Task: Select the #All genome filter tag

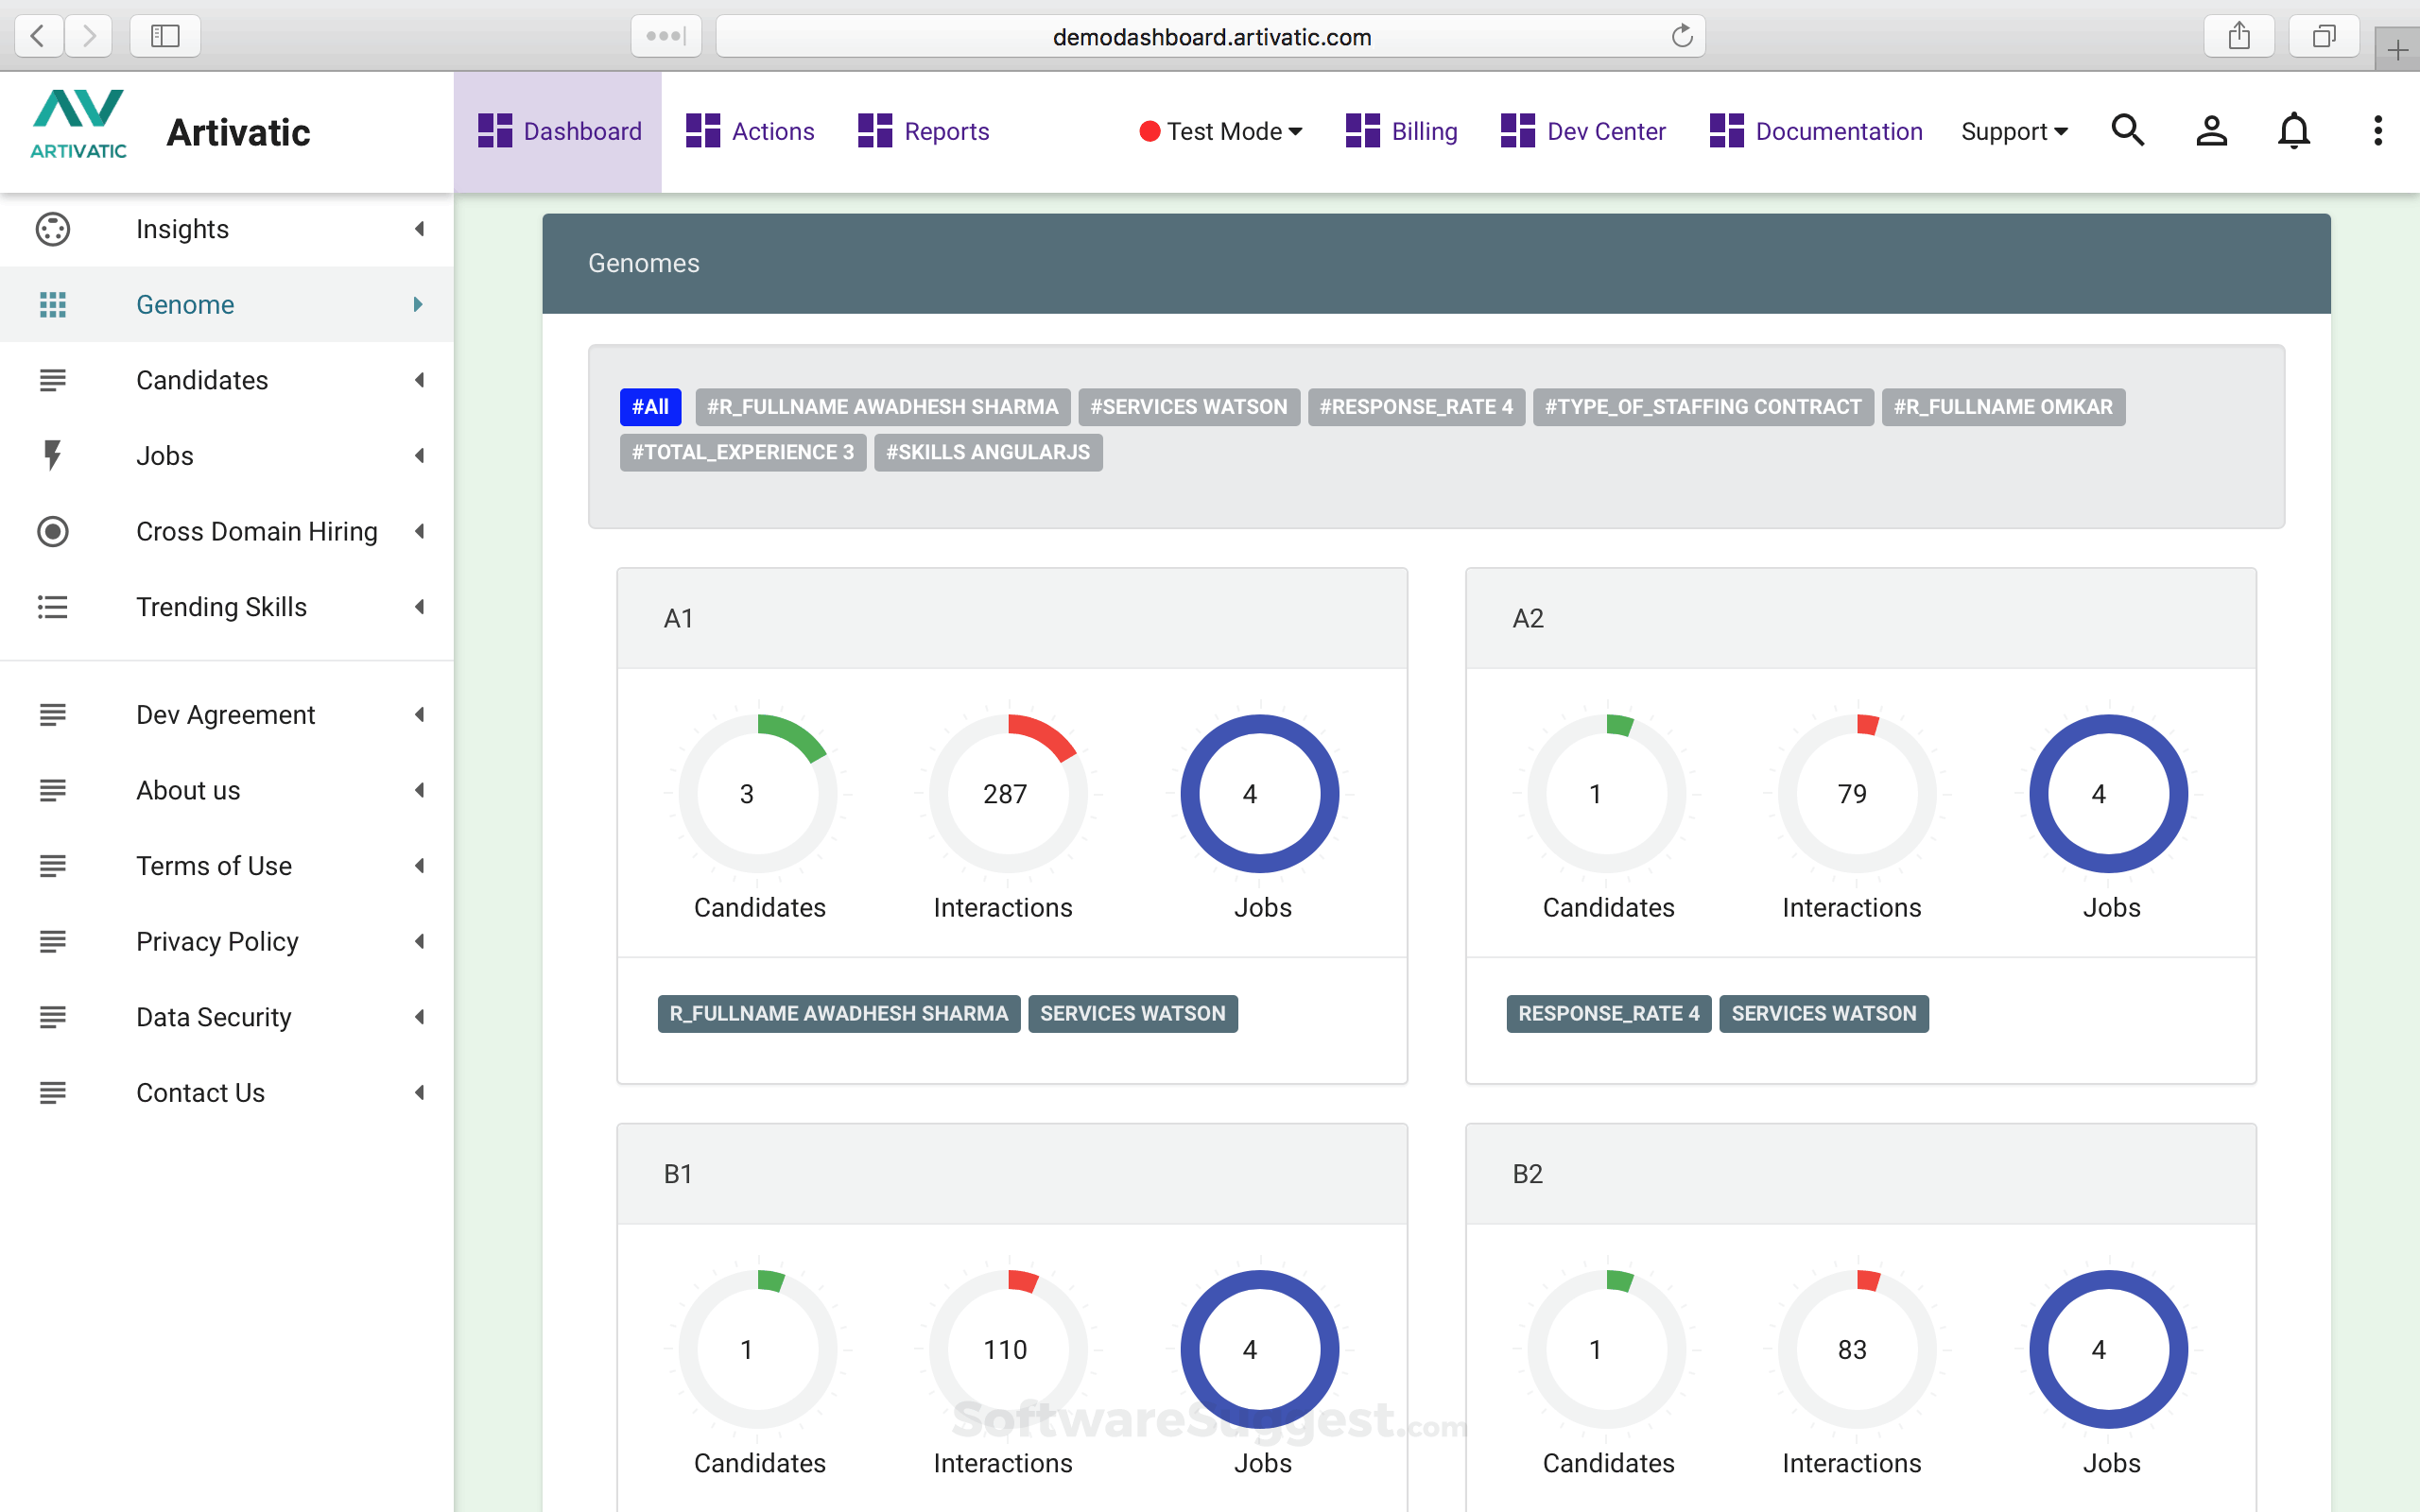Action: click(x=650, y=407)
